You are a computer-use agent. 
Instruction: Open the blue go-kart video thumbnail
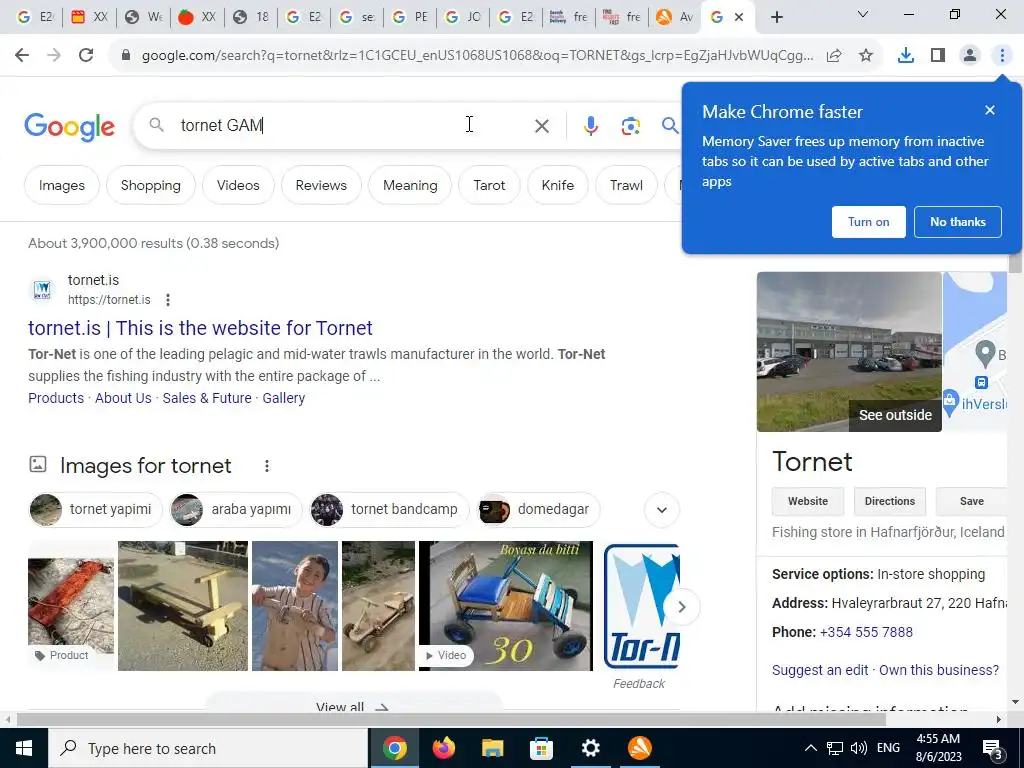(505, 606)
